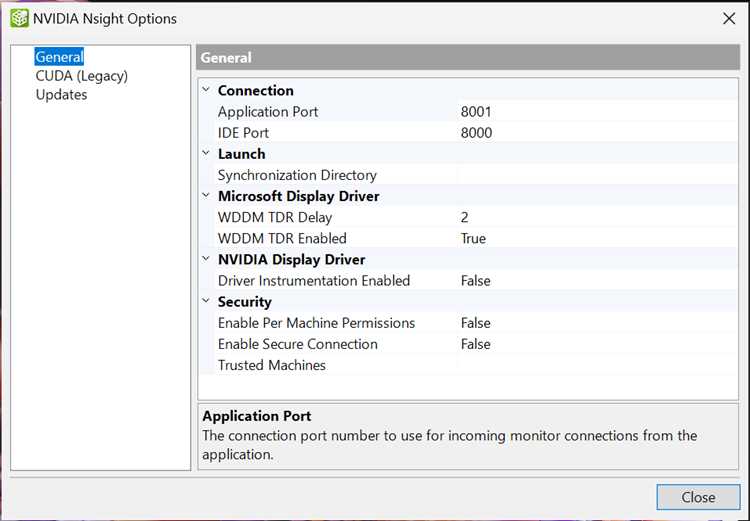
Task: Close the dialog with the X button
Action: click(729, 19)
